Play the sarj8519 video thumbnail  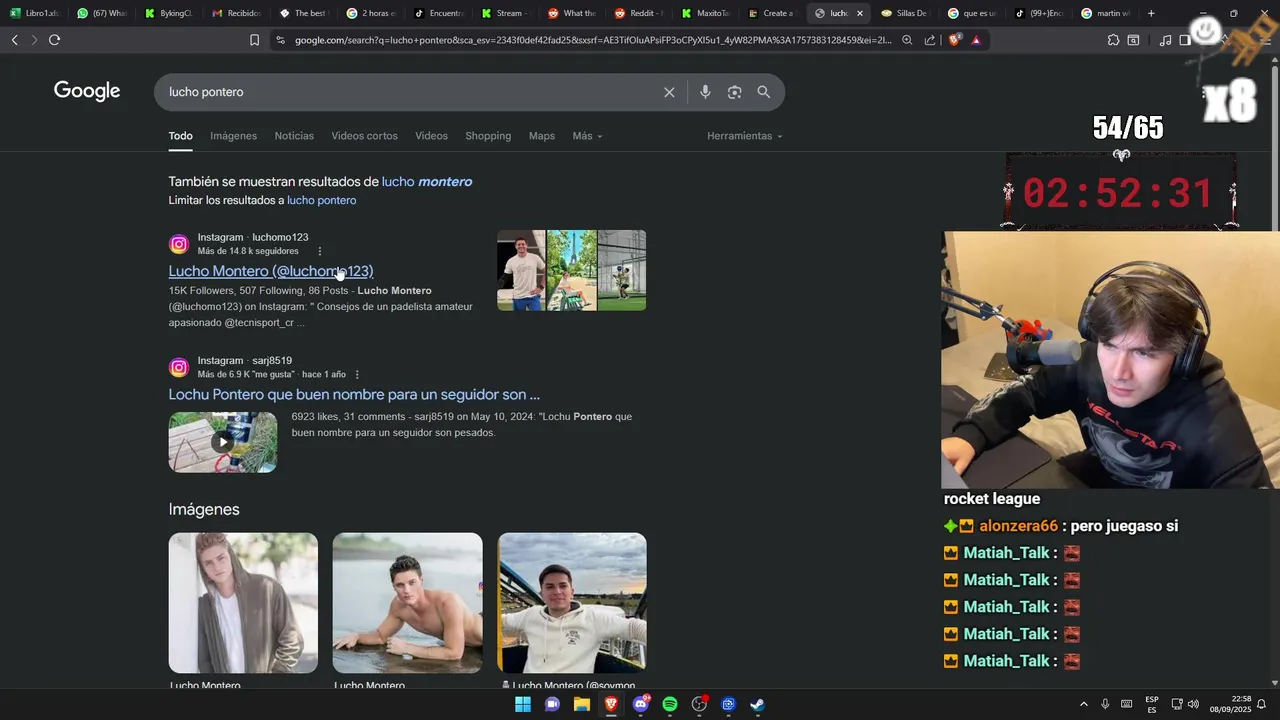point(223,442)
